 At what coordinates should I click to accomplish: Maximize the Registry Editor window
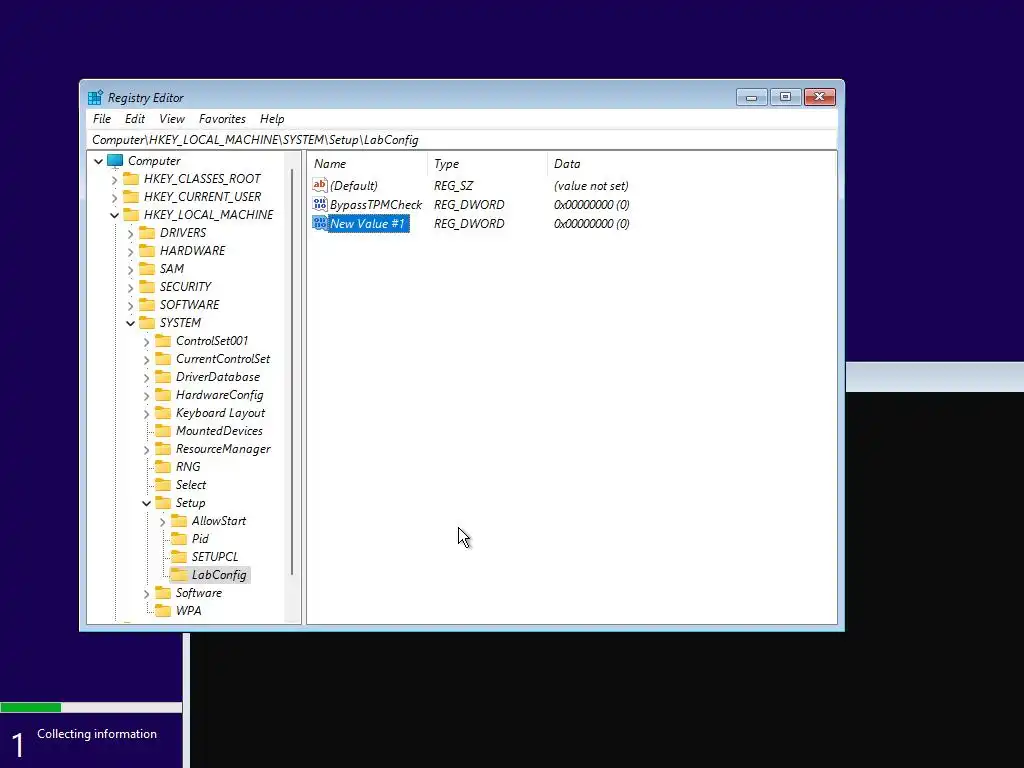pos(786,97)
